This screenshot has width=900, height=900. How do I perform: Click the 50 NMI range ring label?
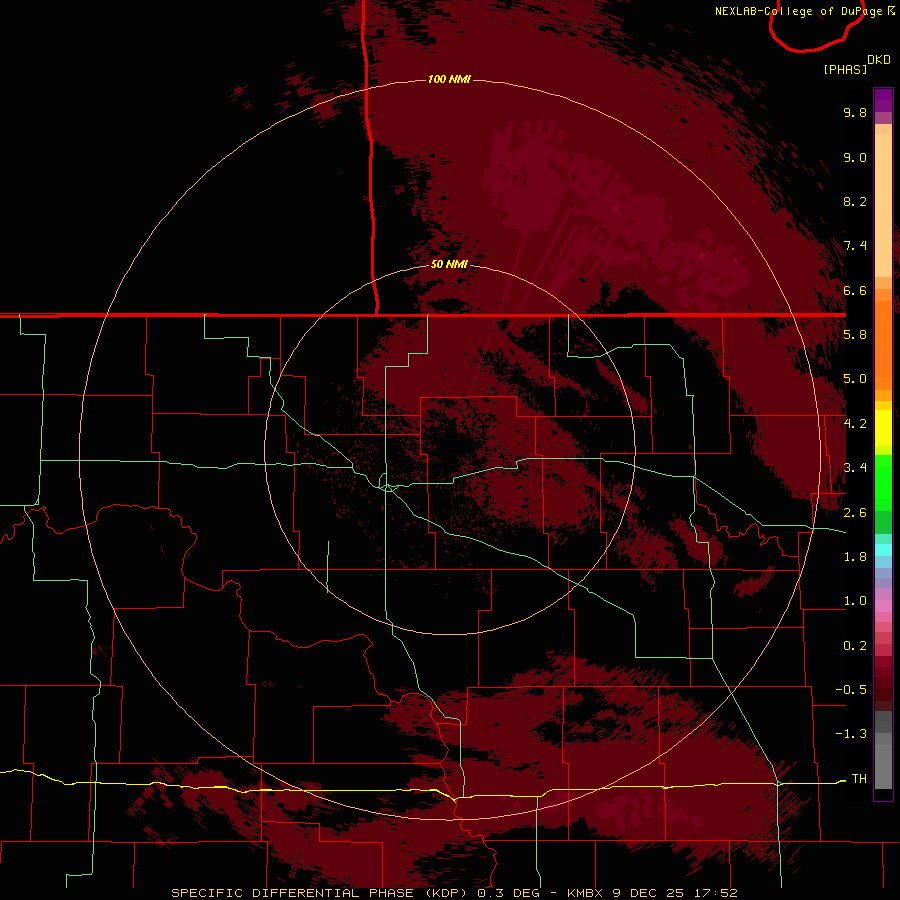coord(449,264)
